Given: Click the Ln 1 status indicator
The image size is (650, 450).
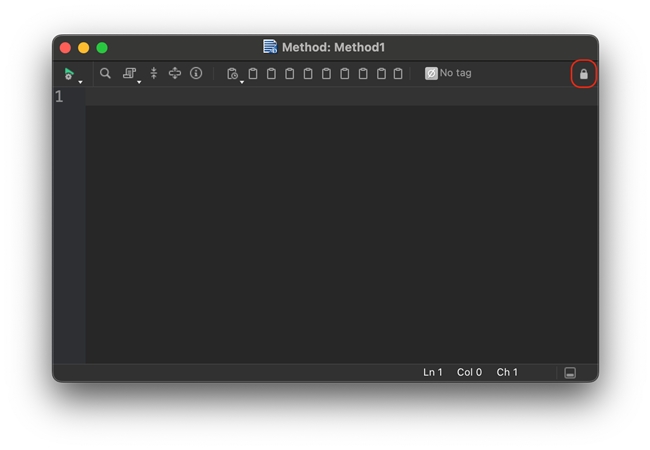Looking at the screenshot, I should click(x=432, y=372).
